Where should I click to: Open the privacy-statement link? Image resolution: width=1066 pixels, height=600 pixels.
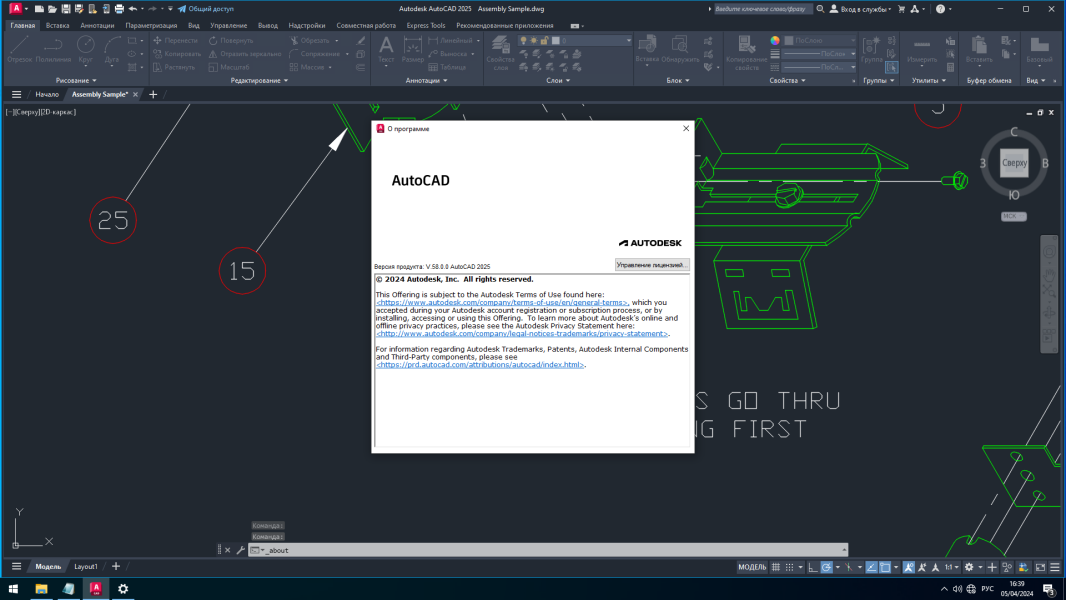523,334
